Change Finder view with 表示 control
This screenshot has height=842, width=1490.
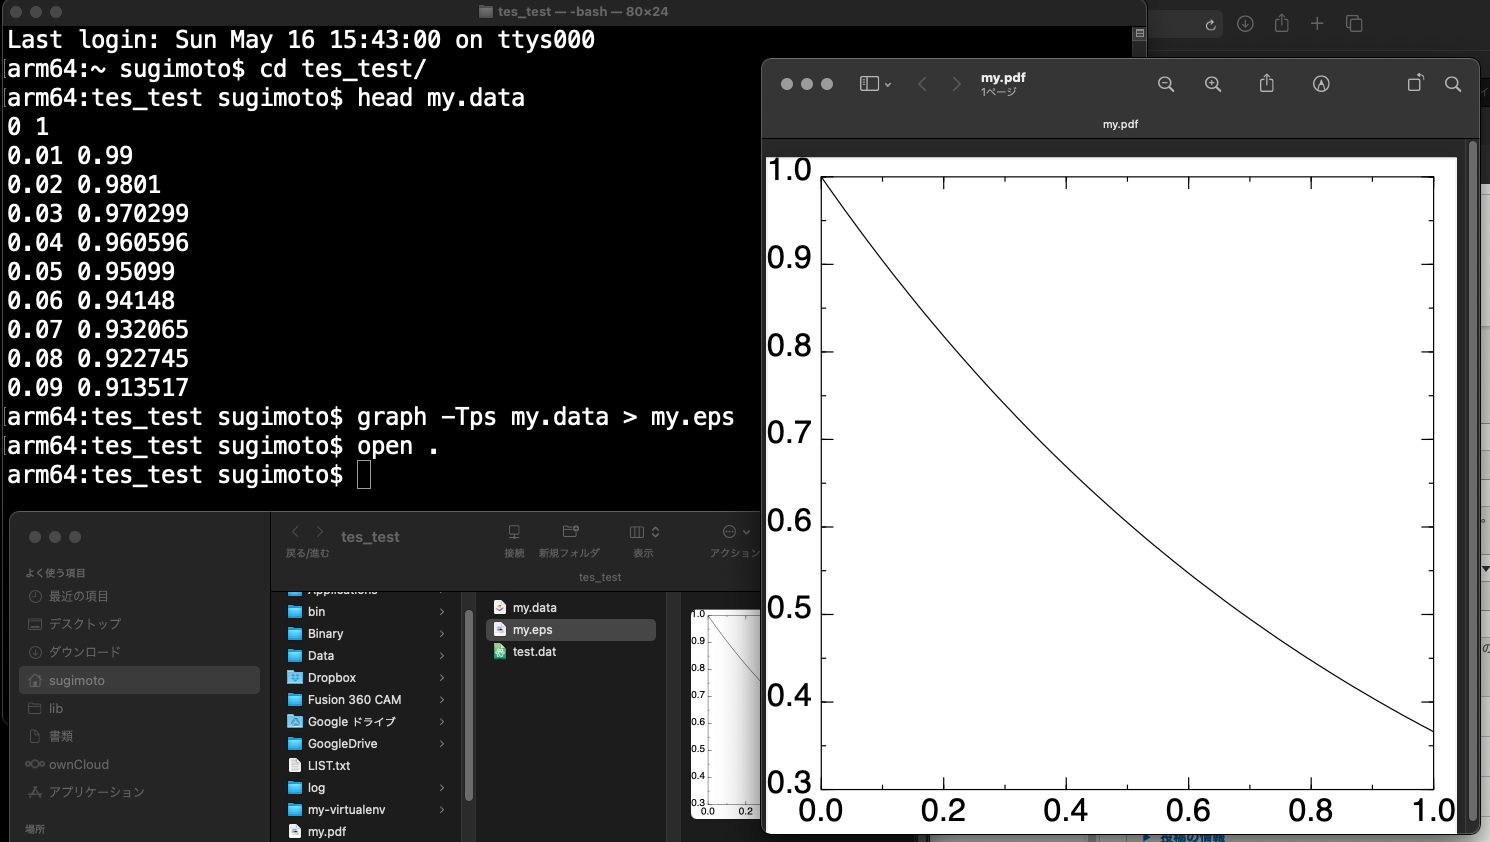tap(644, 532)
